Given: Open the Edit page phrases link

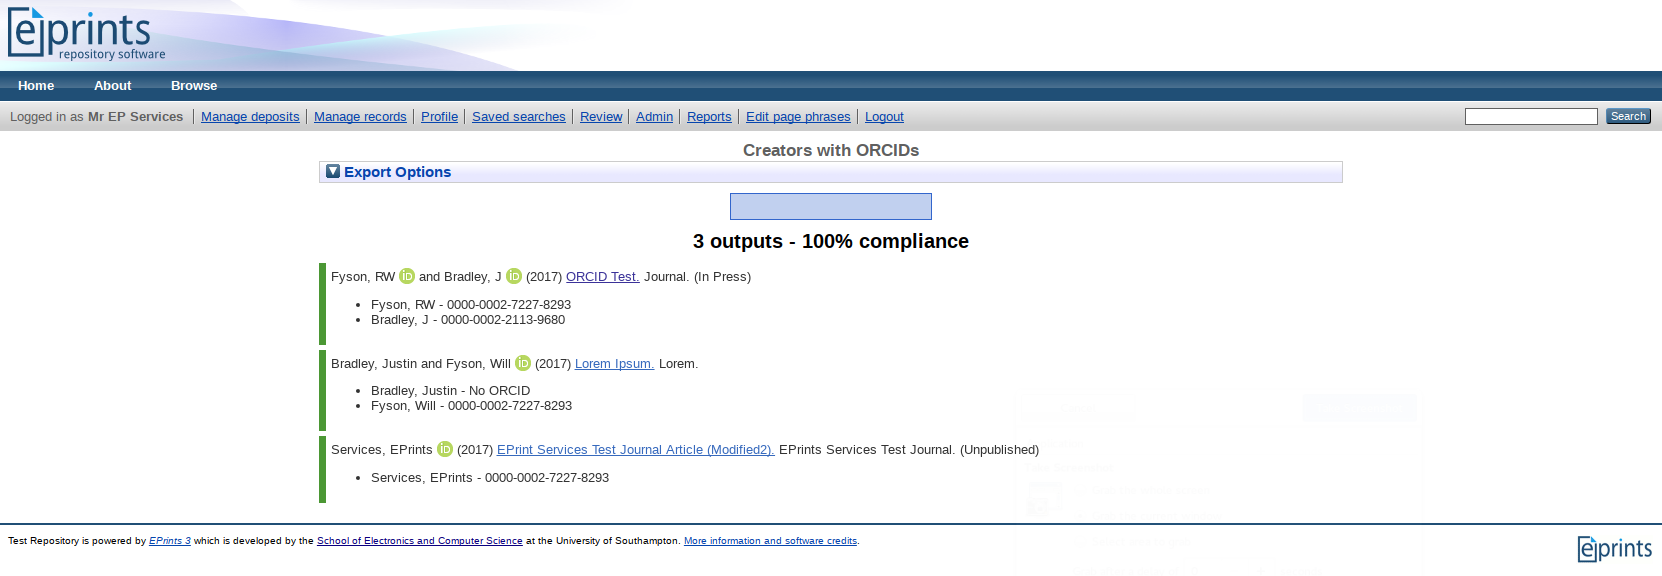Looking at the screenshot, I should pyautogui.click(x=798, y=117).
